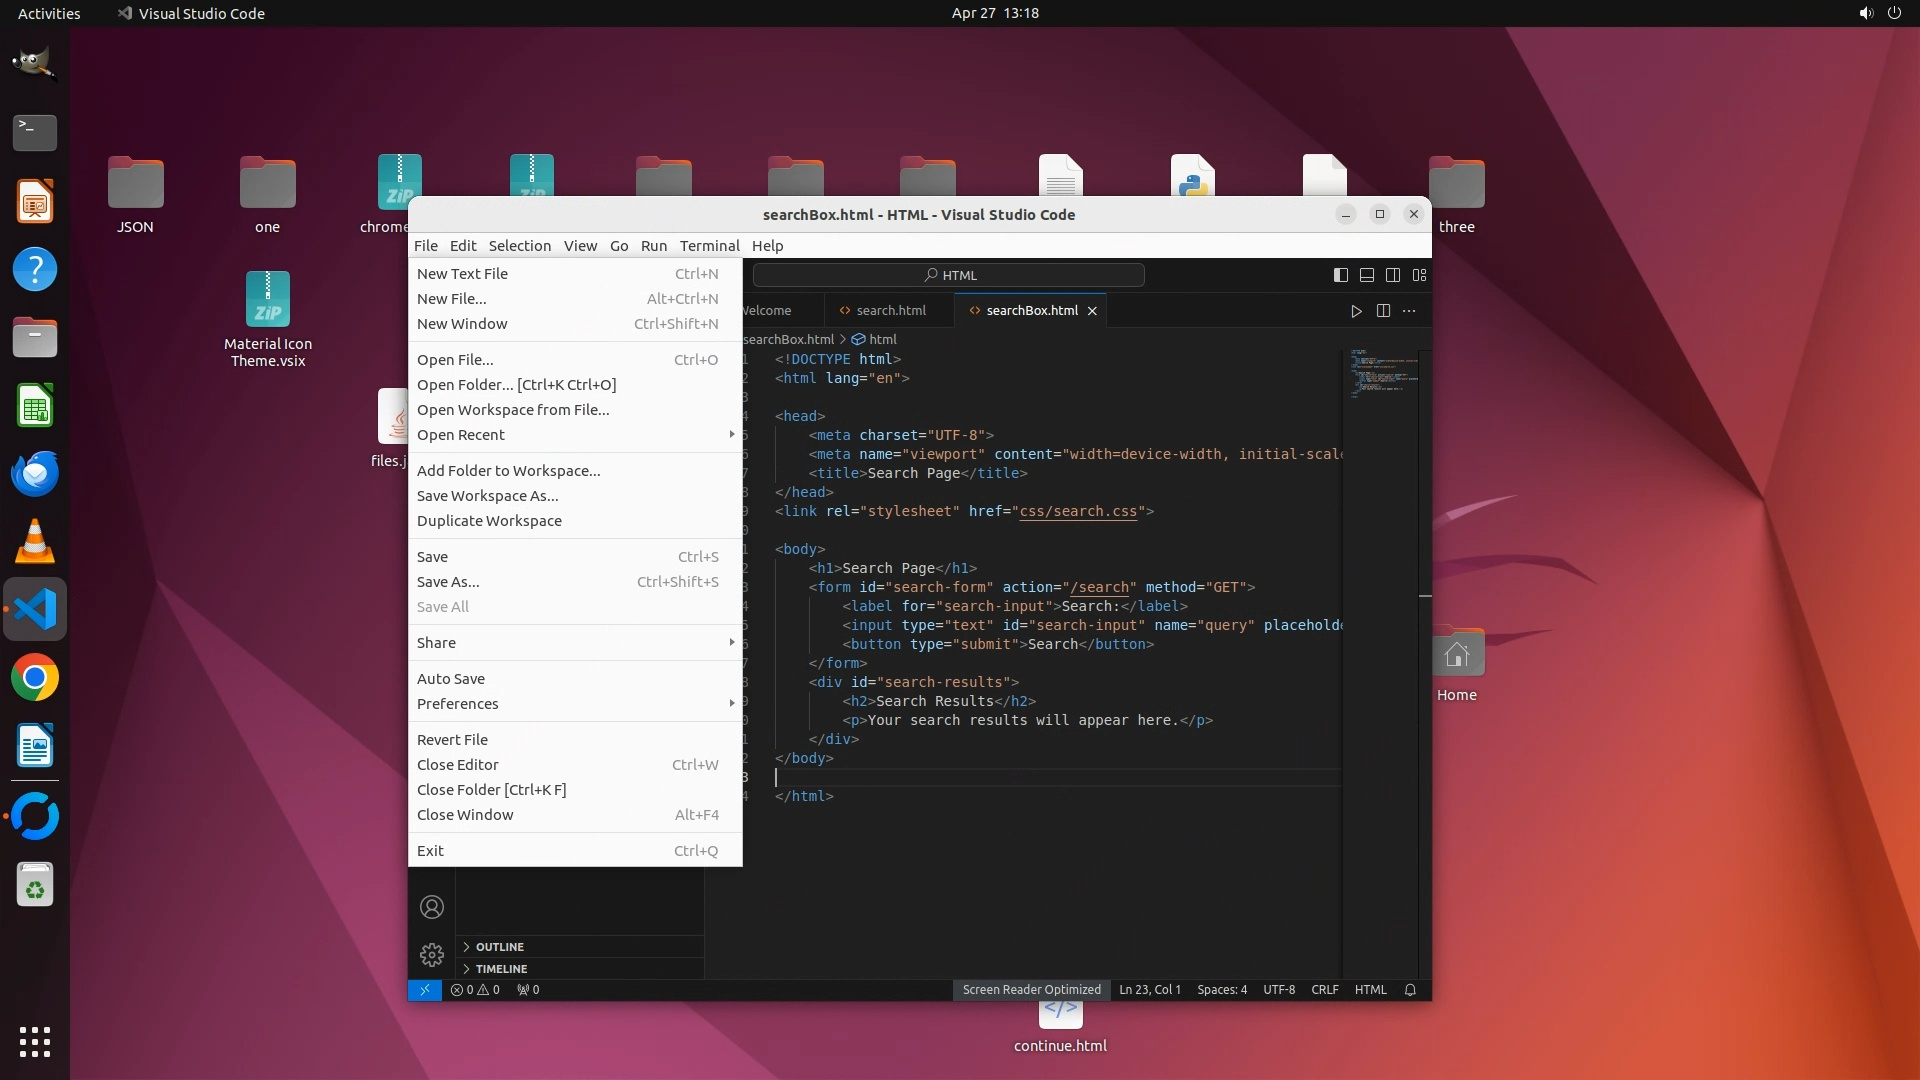
Task: Expand the TIMELINE section
Action: (x=501, y=969)
